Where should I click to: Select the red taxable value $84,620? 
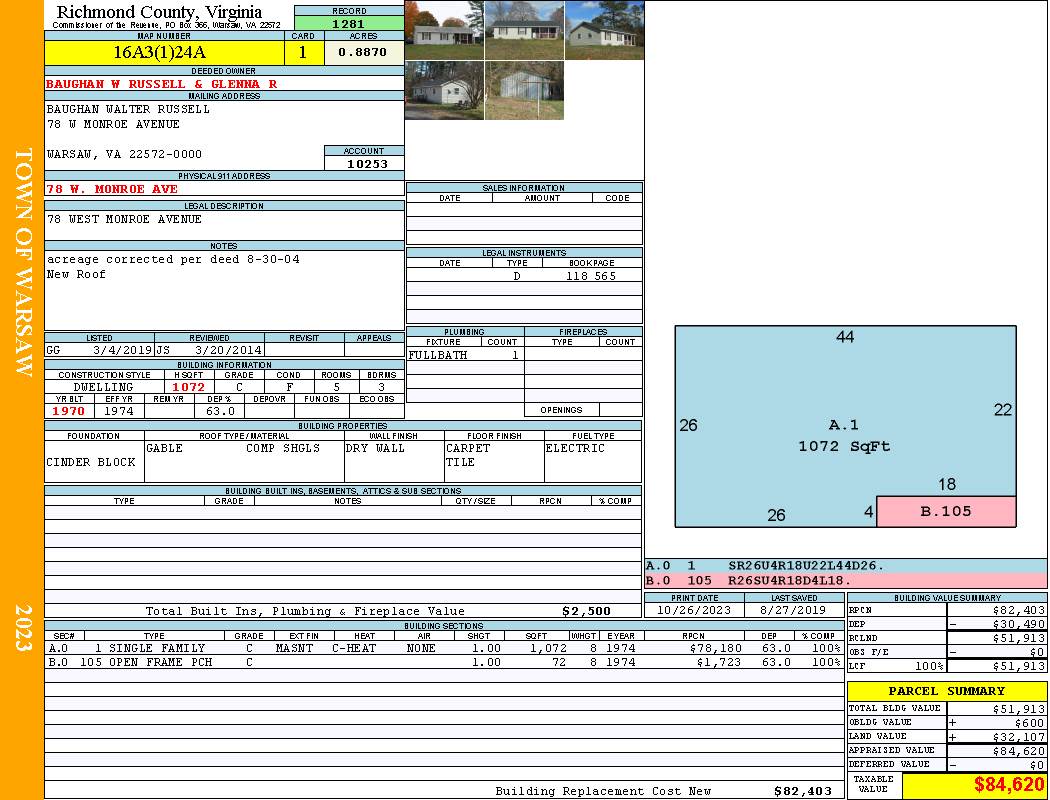tap(1009, 784)
